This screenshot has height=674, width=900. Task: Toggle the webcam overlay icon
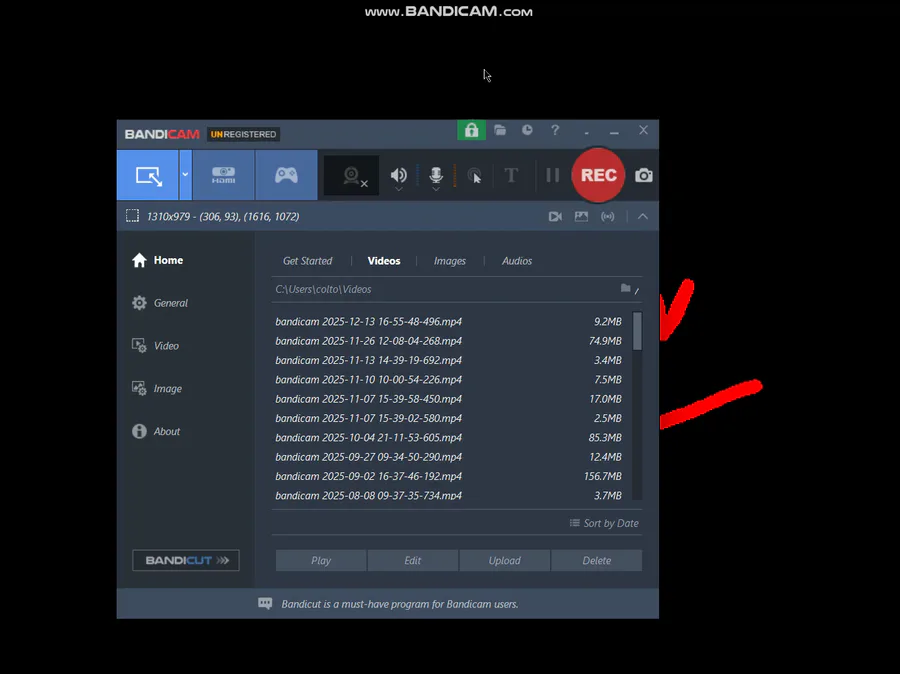click(x=351, y=175)
